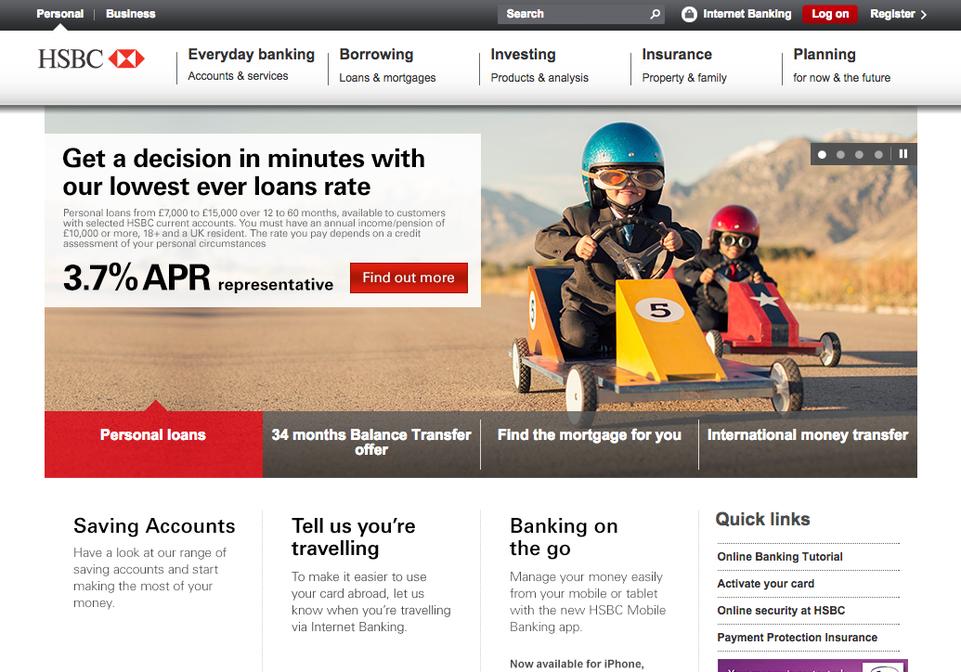Viewport: 961px width, 672px height.
Task: Click the Quick links heading
Action: tap(762, 519)
